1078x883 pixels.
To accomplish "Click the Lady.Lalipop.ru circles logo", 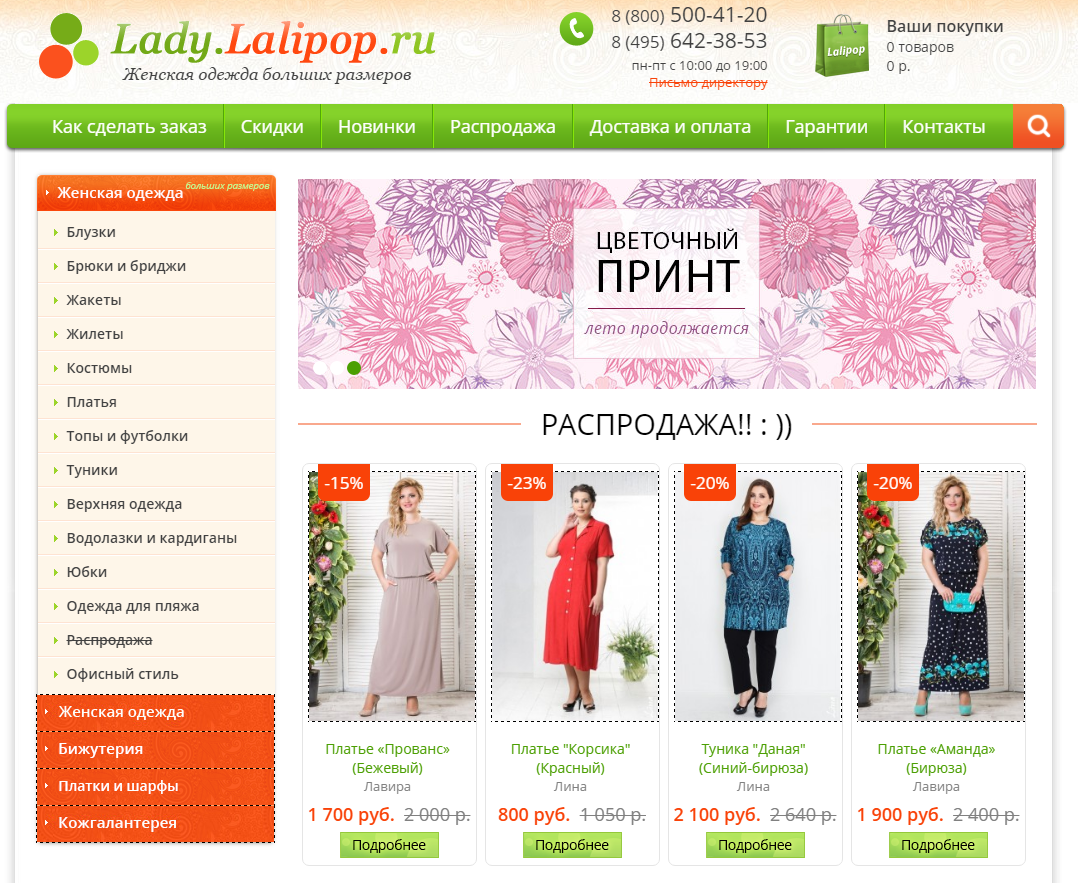I will (68, 45).
